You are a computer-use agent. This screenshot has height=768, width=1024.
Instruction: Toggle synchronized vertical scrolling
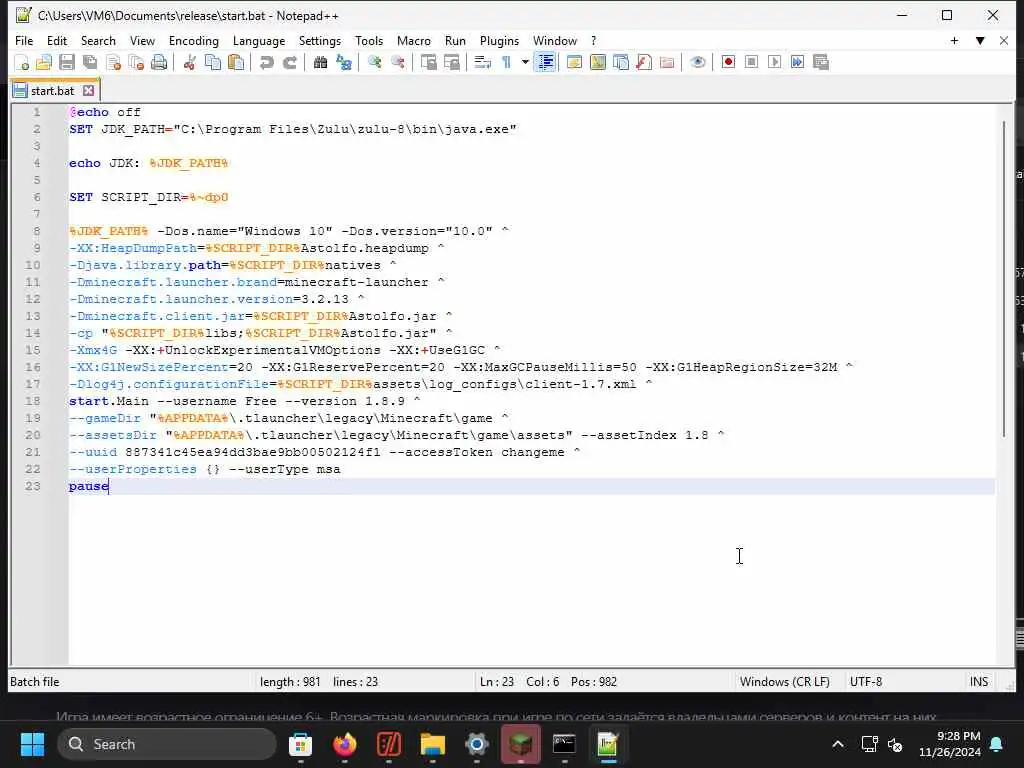428,63
